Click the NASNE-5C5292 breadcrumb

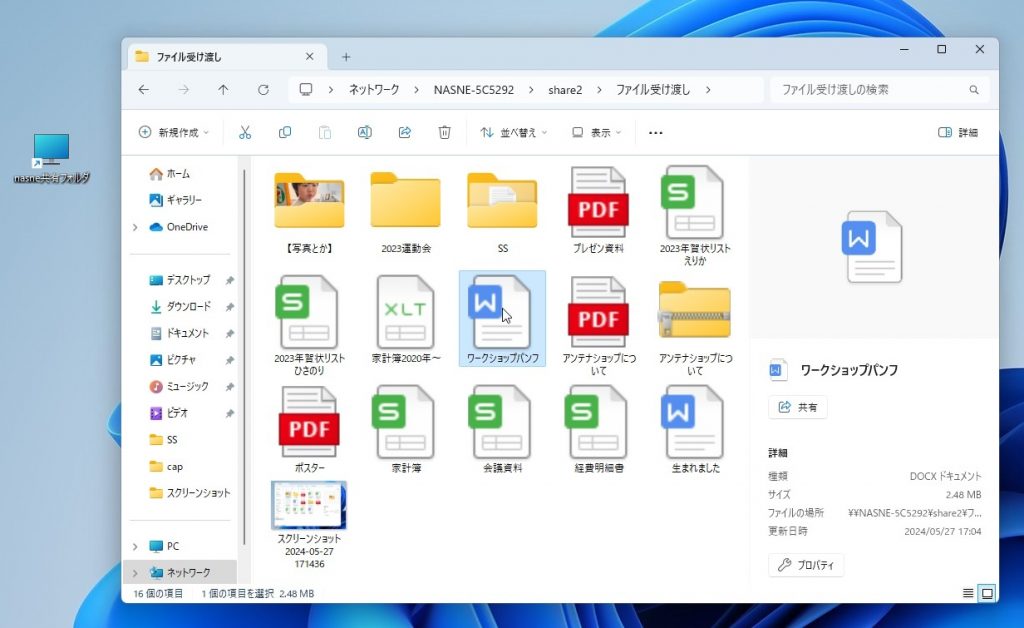tap(473, 89)
